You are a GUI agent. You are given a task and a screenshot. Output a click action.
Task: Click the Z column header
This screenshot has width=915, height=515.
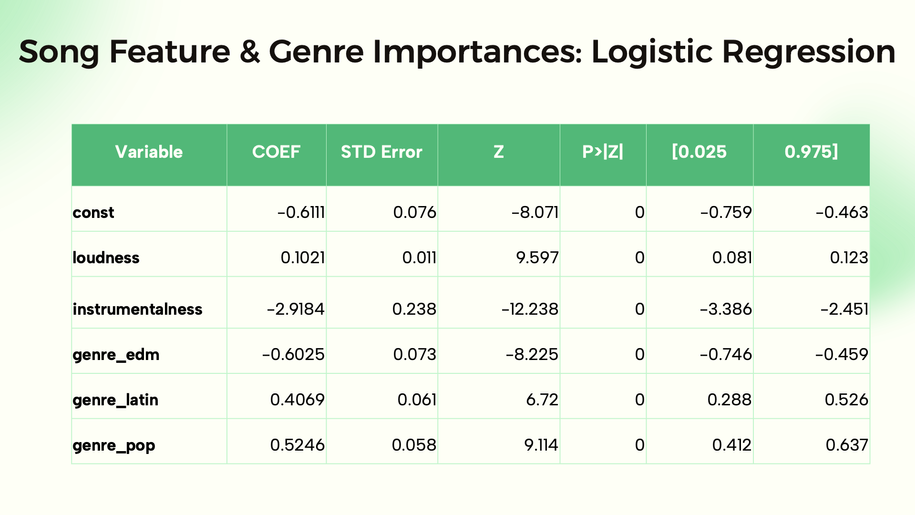pyautogui.click(x=498, y=153)
